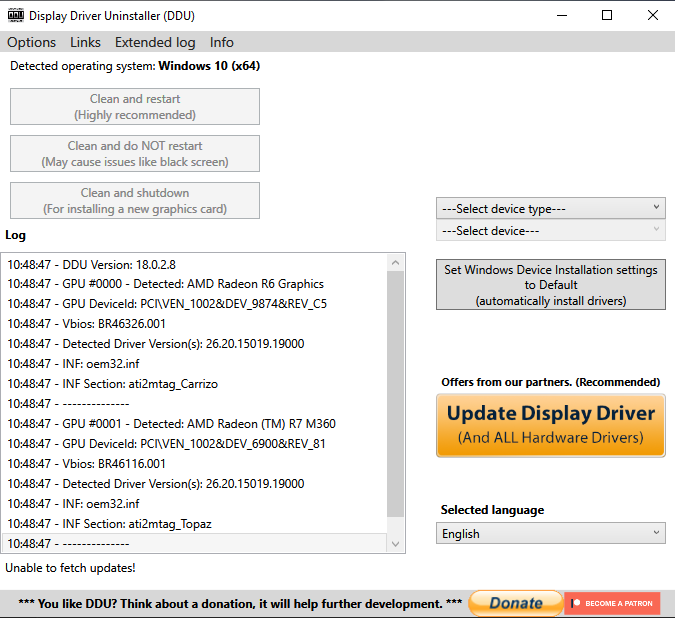675x618 pixels.
Task: Maximize the DDU window
Action: click(607, 15)
